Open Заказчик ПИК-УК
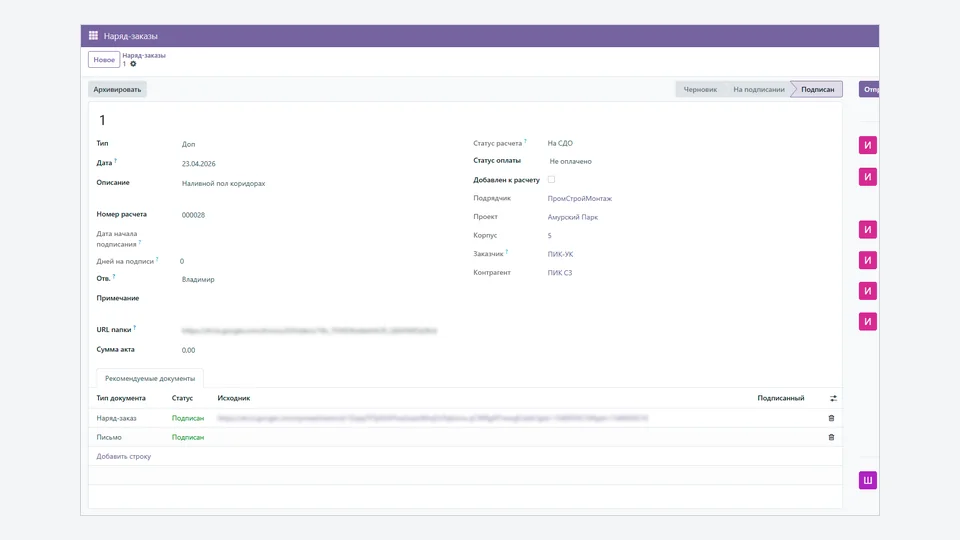The height and width of the screenshot is (540, 960). pos(560,254)
